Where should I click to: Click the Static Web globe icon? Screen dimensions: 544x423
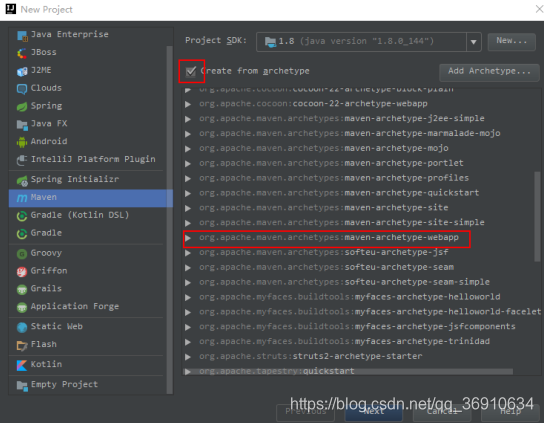point(22,327)
